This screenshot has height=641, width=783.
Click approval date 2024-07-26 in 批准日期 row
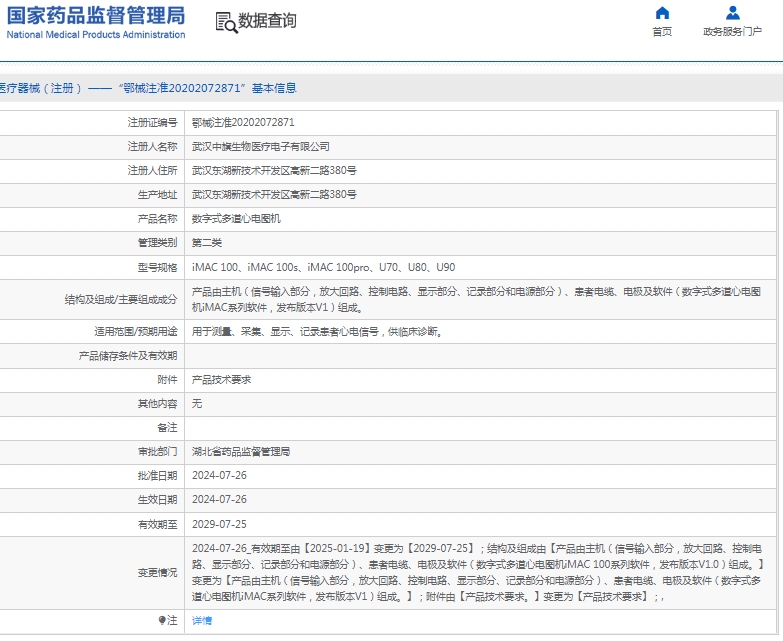(219, 475)
